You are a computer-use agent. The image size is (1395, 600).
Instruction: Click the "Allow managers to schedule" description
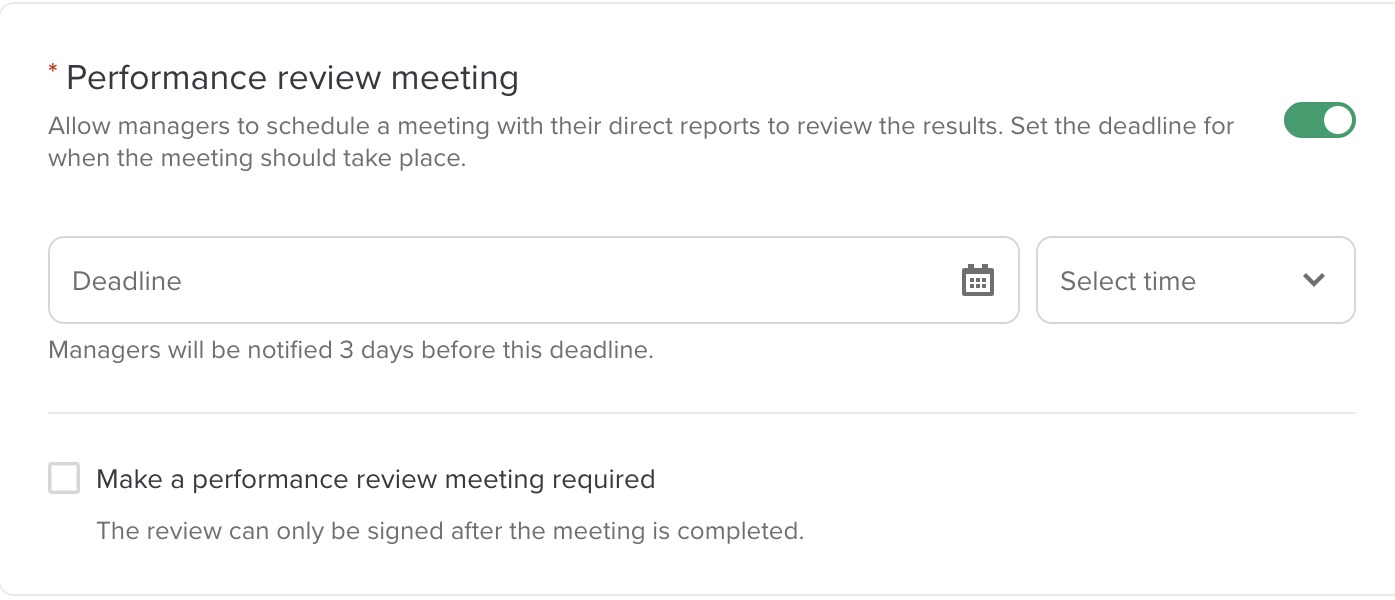[x=640, y=127]
